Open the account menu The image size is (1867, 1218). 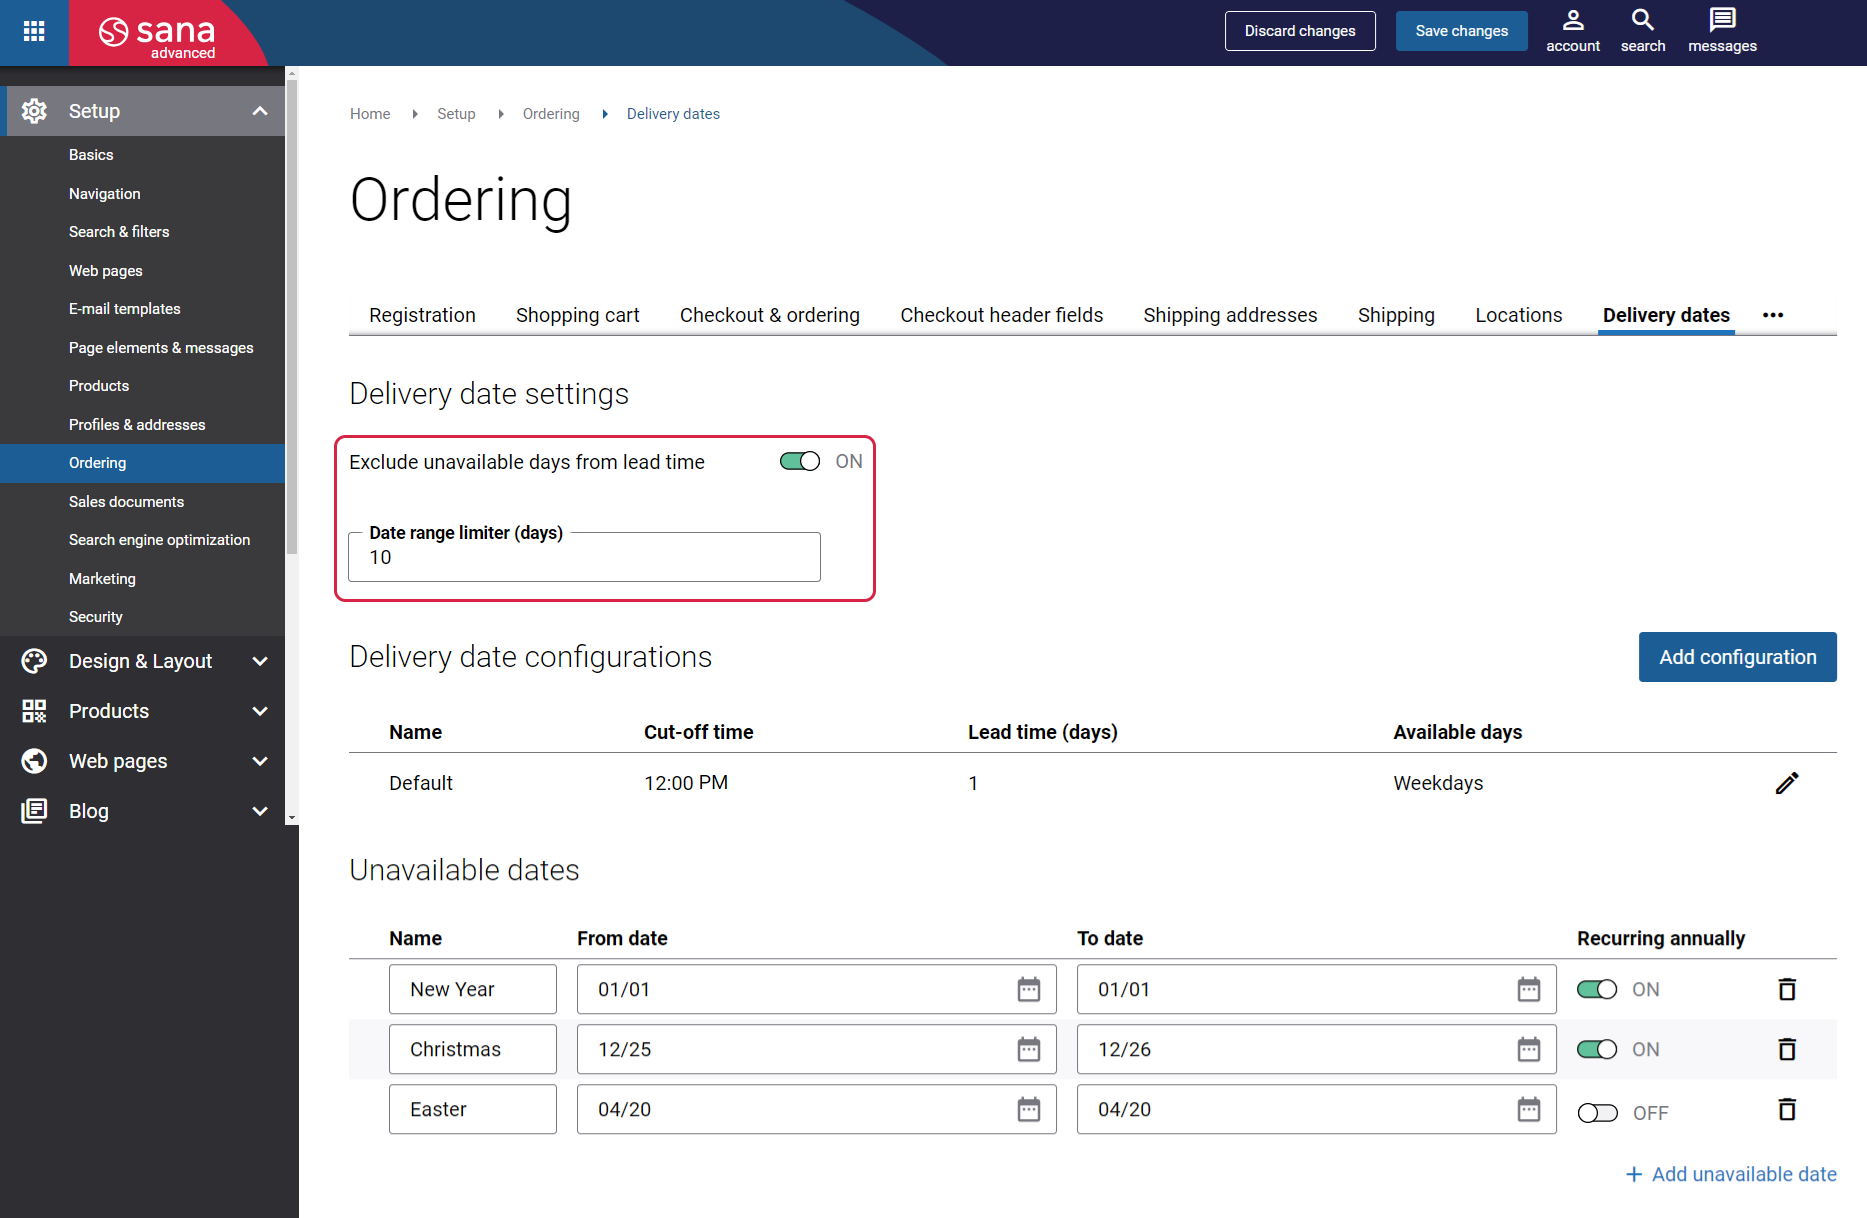1572,31
